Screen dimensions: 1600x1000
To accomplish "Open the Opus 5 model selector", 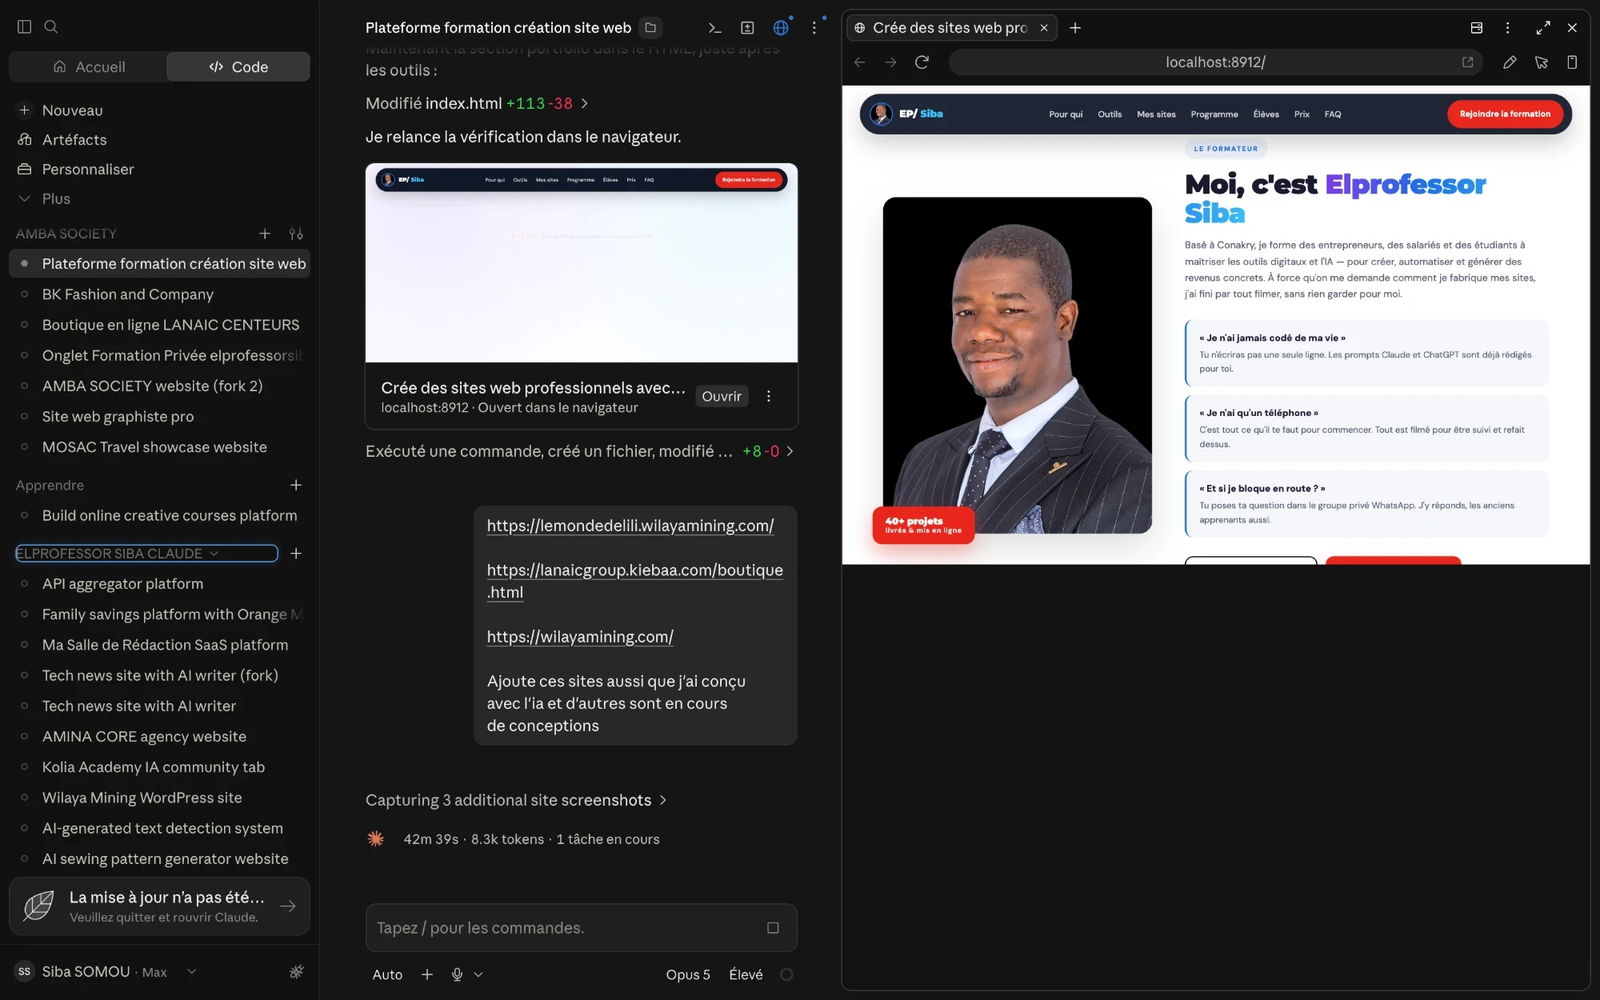I will (x=688, y=975).
